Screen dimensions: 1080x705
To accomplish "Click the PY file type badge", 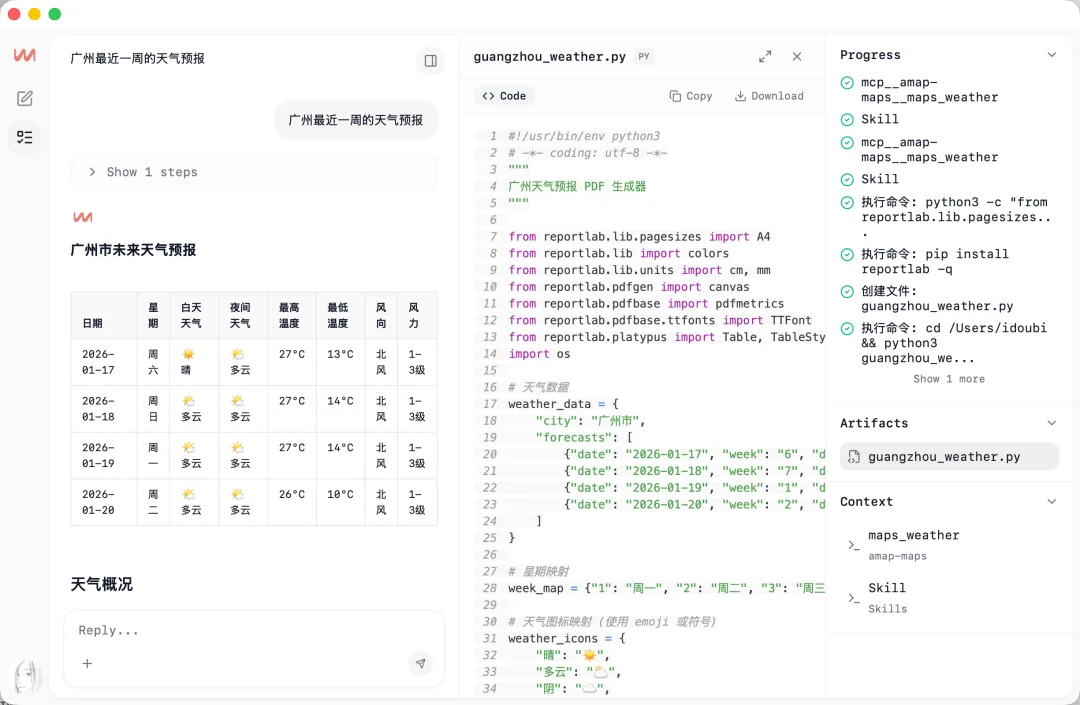I will [x=643, y=57].
